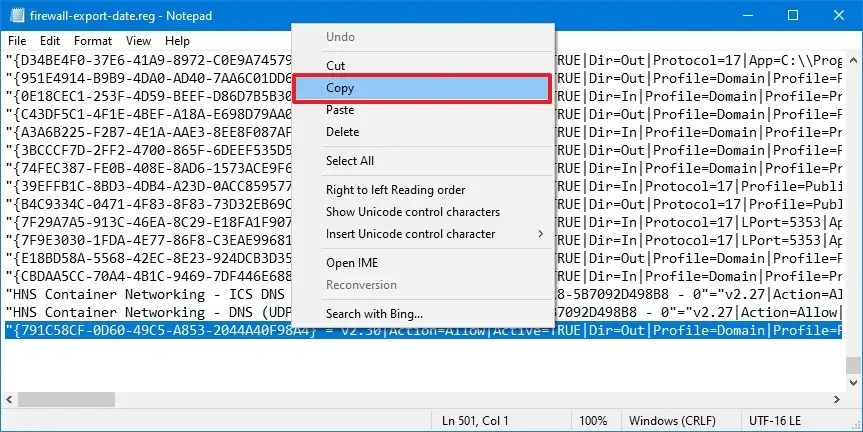Viewport: 863px width, 432px height.
Task: Choose Search with Bing from the context menu
Action: pos(423,314)
